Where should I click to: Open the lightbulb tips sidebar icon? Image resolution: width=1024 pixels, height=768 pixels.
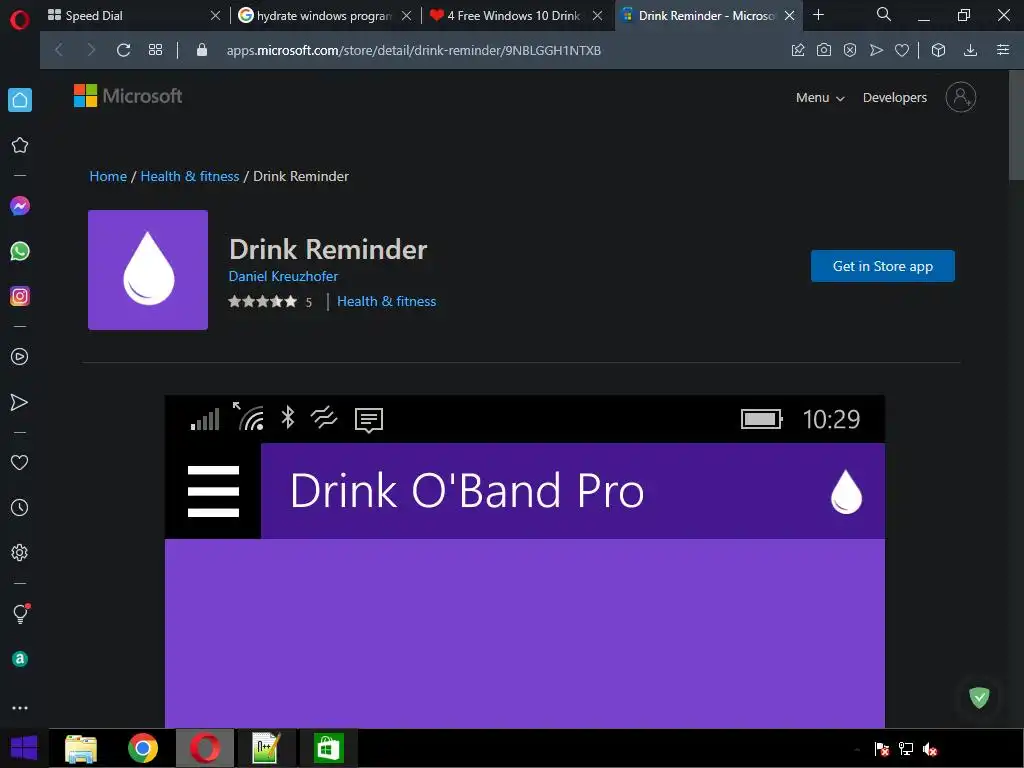coord(21,613)
